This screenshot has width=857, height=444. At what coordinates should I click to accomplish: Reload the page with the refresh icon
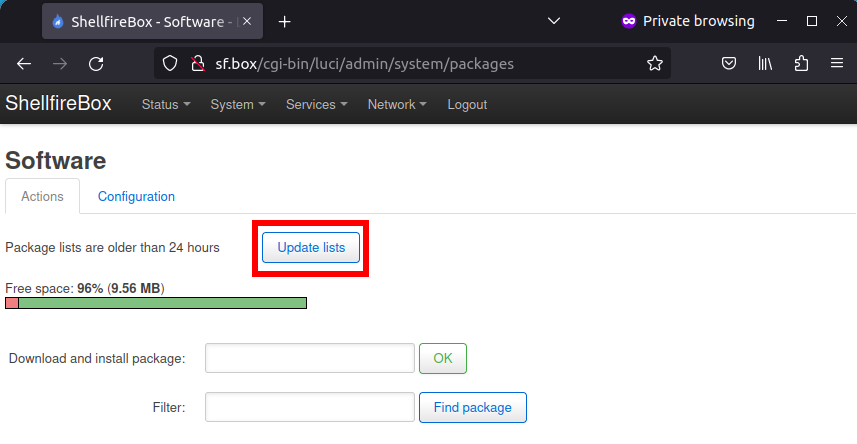96,64
